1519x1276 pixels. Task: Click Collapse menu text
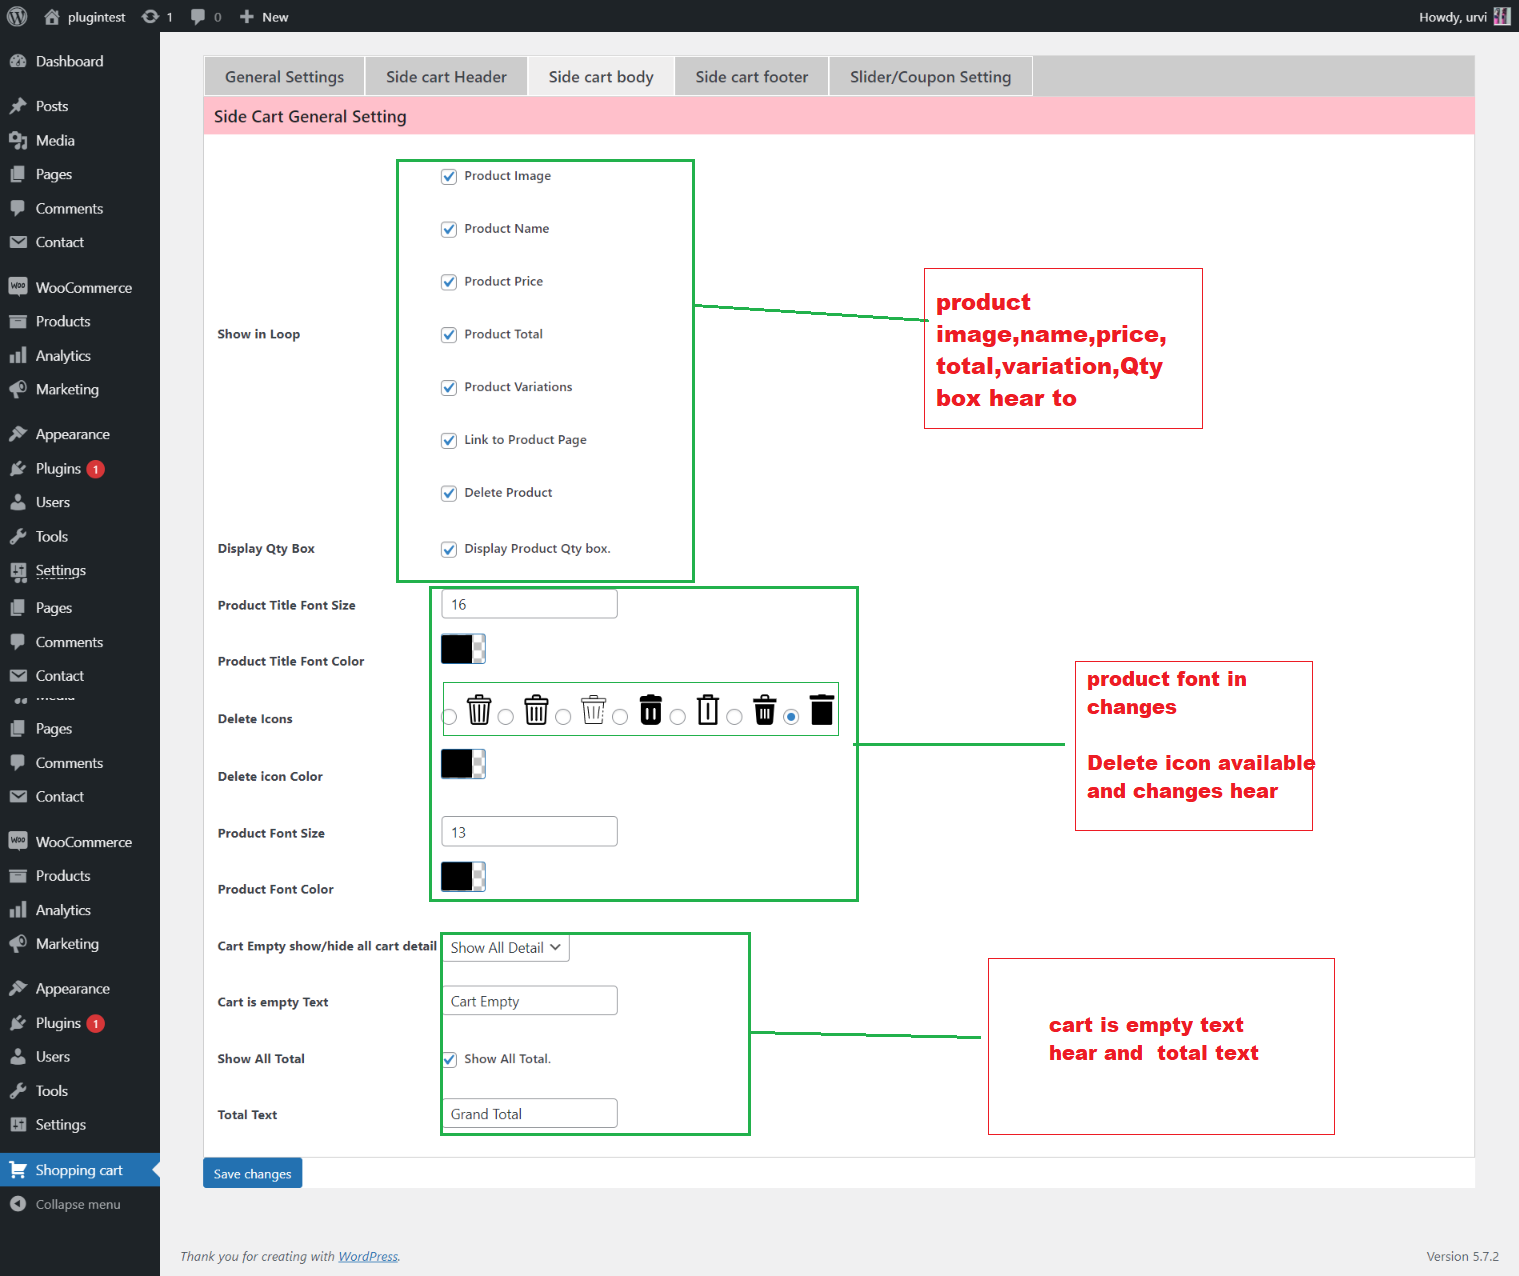(78, 1204)
